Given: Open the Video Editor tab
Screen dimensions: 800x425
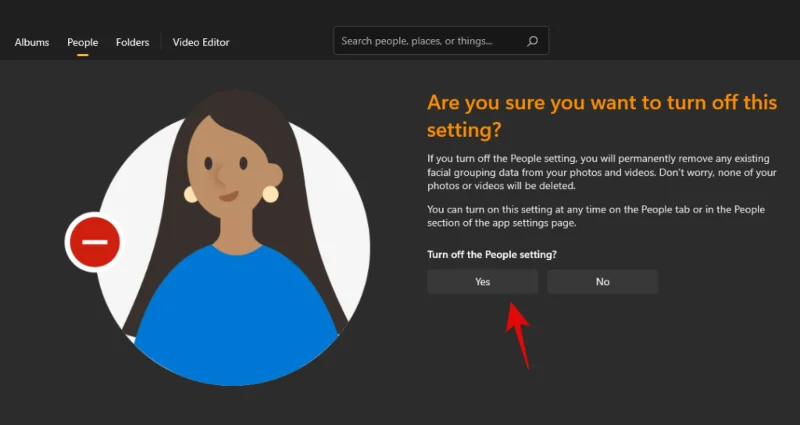Looking at the screenshot, I should 200,42.
